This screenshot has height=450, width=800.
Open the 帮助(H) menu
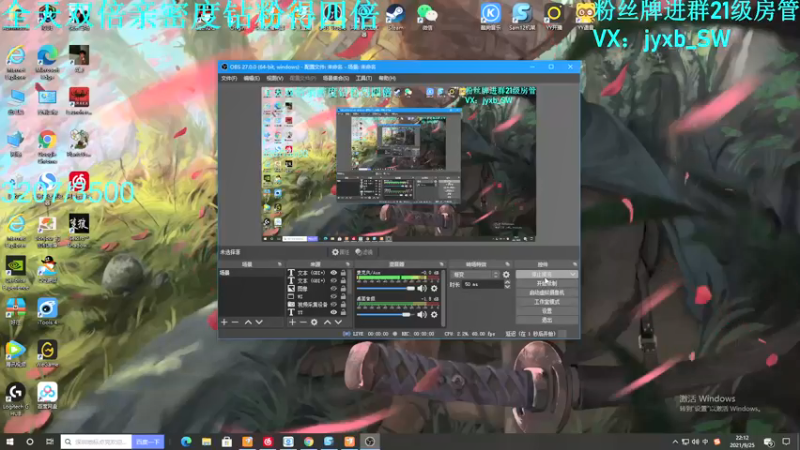point(387,78)
